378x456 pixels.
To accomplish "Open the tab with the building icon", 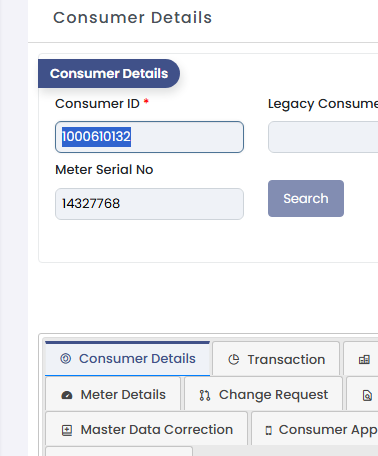I will coord(361,358).
